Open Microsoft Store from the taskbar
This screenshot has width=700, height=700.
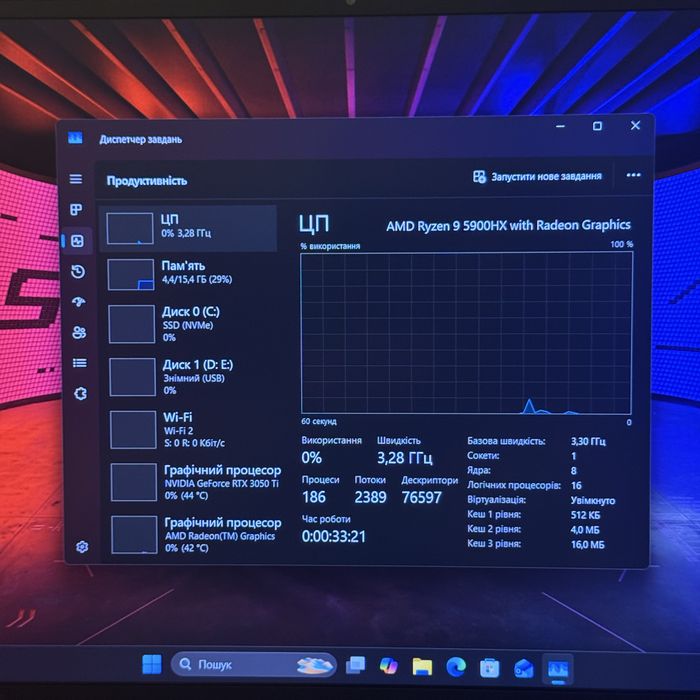[x=489, y=668]
